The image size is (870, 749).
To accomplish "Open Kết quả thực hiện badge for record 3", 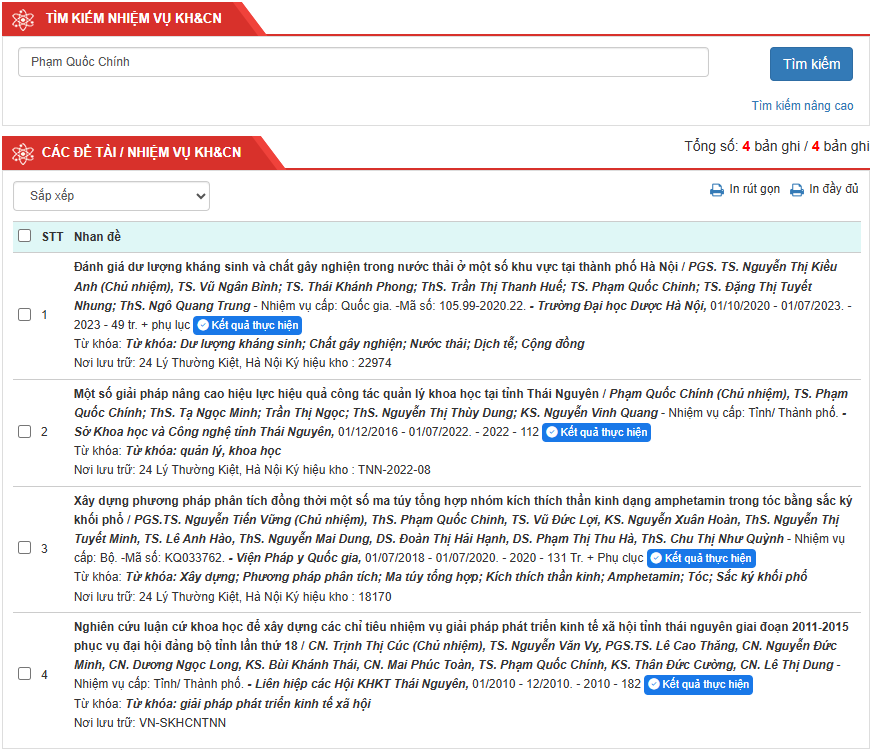I will pyautogui.click(x=701, y=558).
